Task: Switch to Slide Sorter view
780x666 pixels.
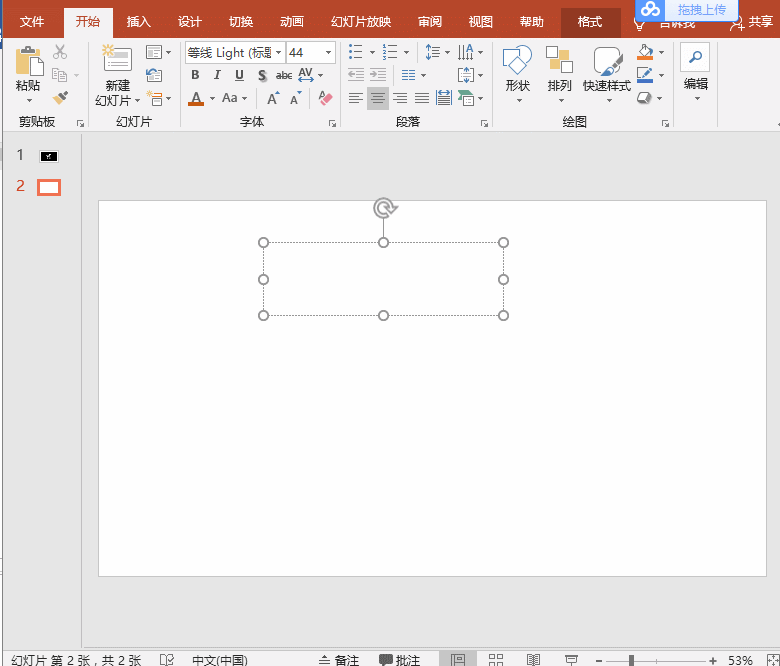Action: click(x=495, y=660)
